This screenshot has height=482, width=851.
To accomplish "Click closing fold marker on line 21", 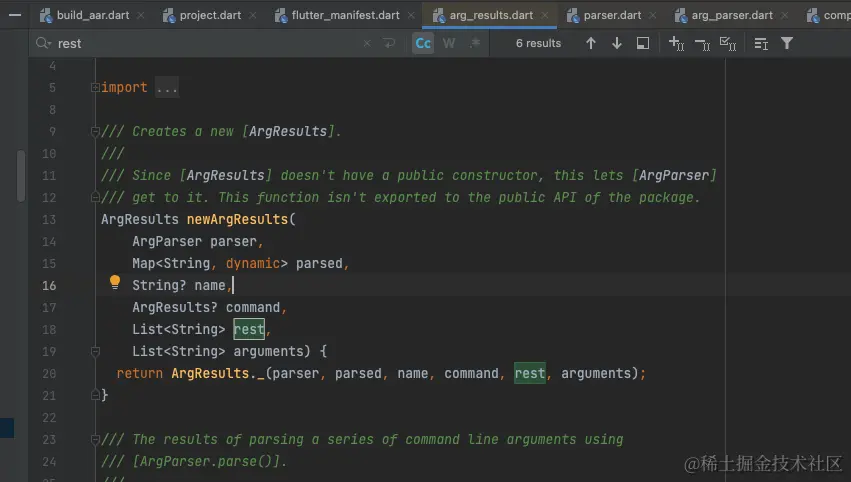I will click(x=95, y=395).
